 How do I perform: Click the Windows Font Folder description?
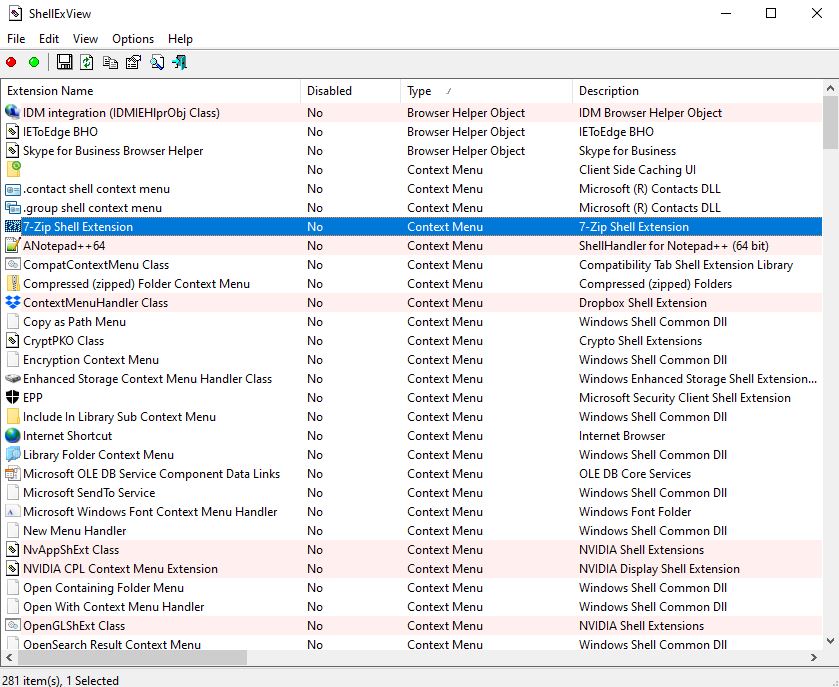(x=635, y=512)
